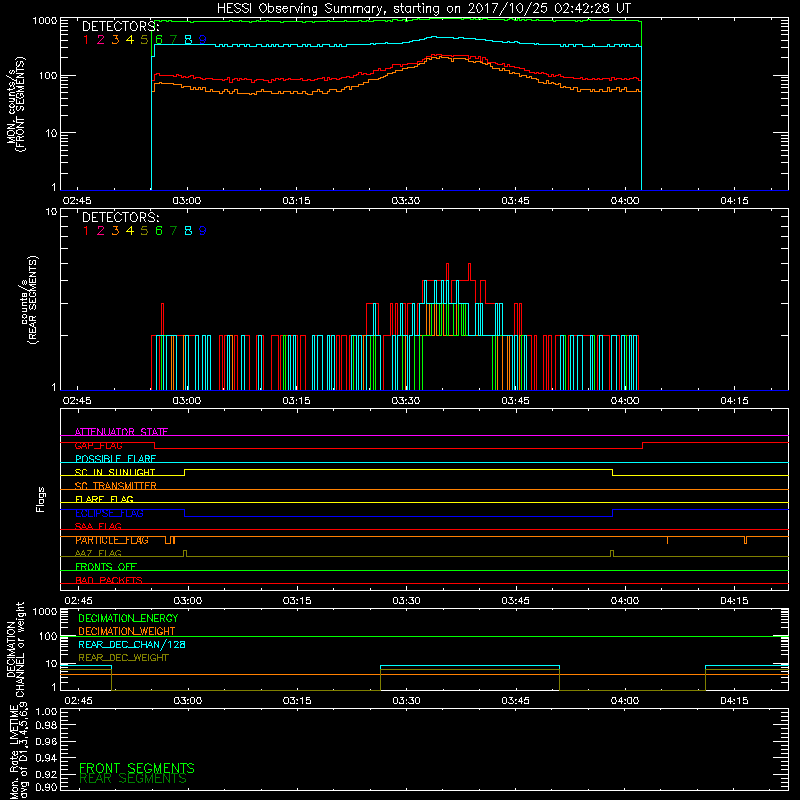Click the front segments count-rate y-axis title

pos(16,104)
